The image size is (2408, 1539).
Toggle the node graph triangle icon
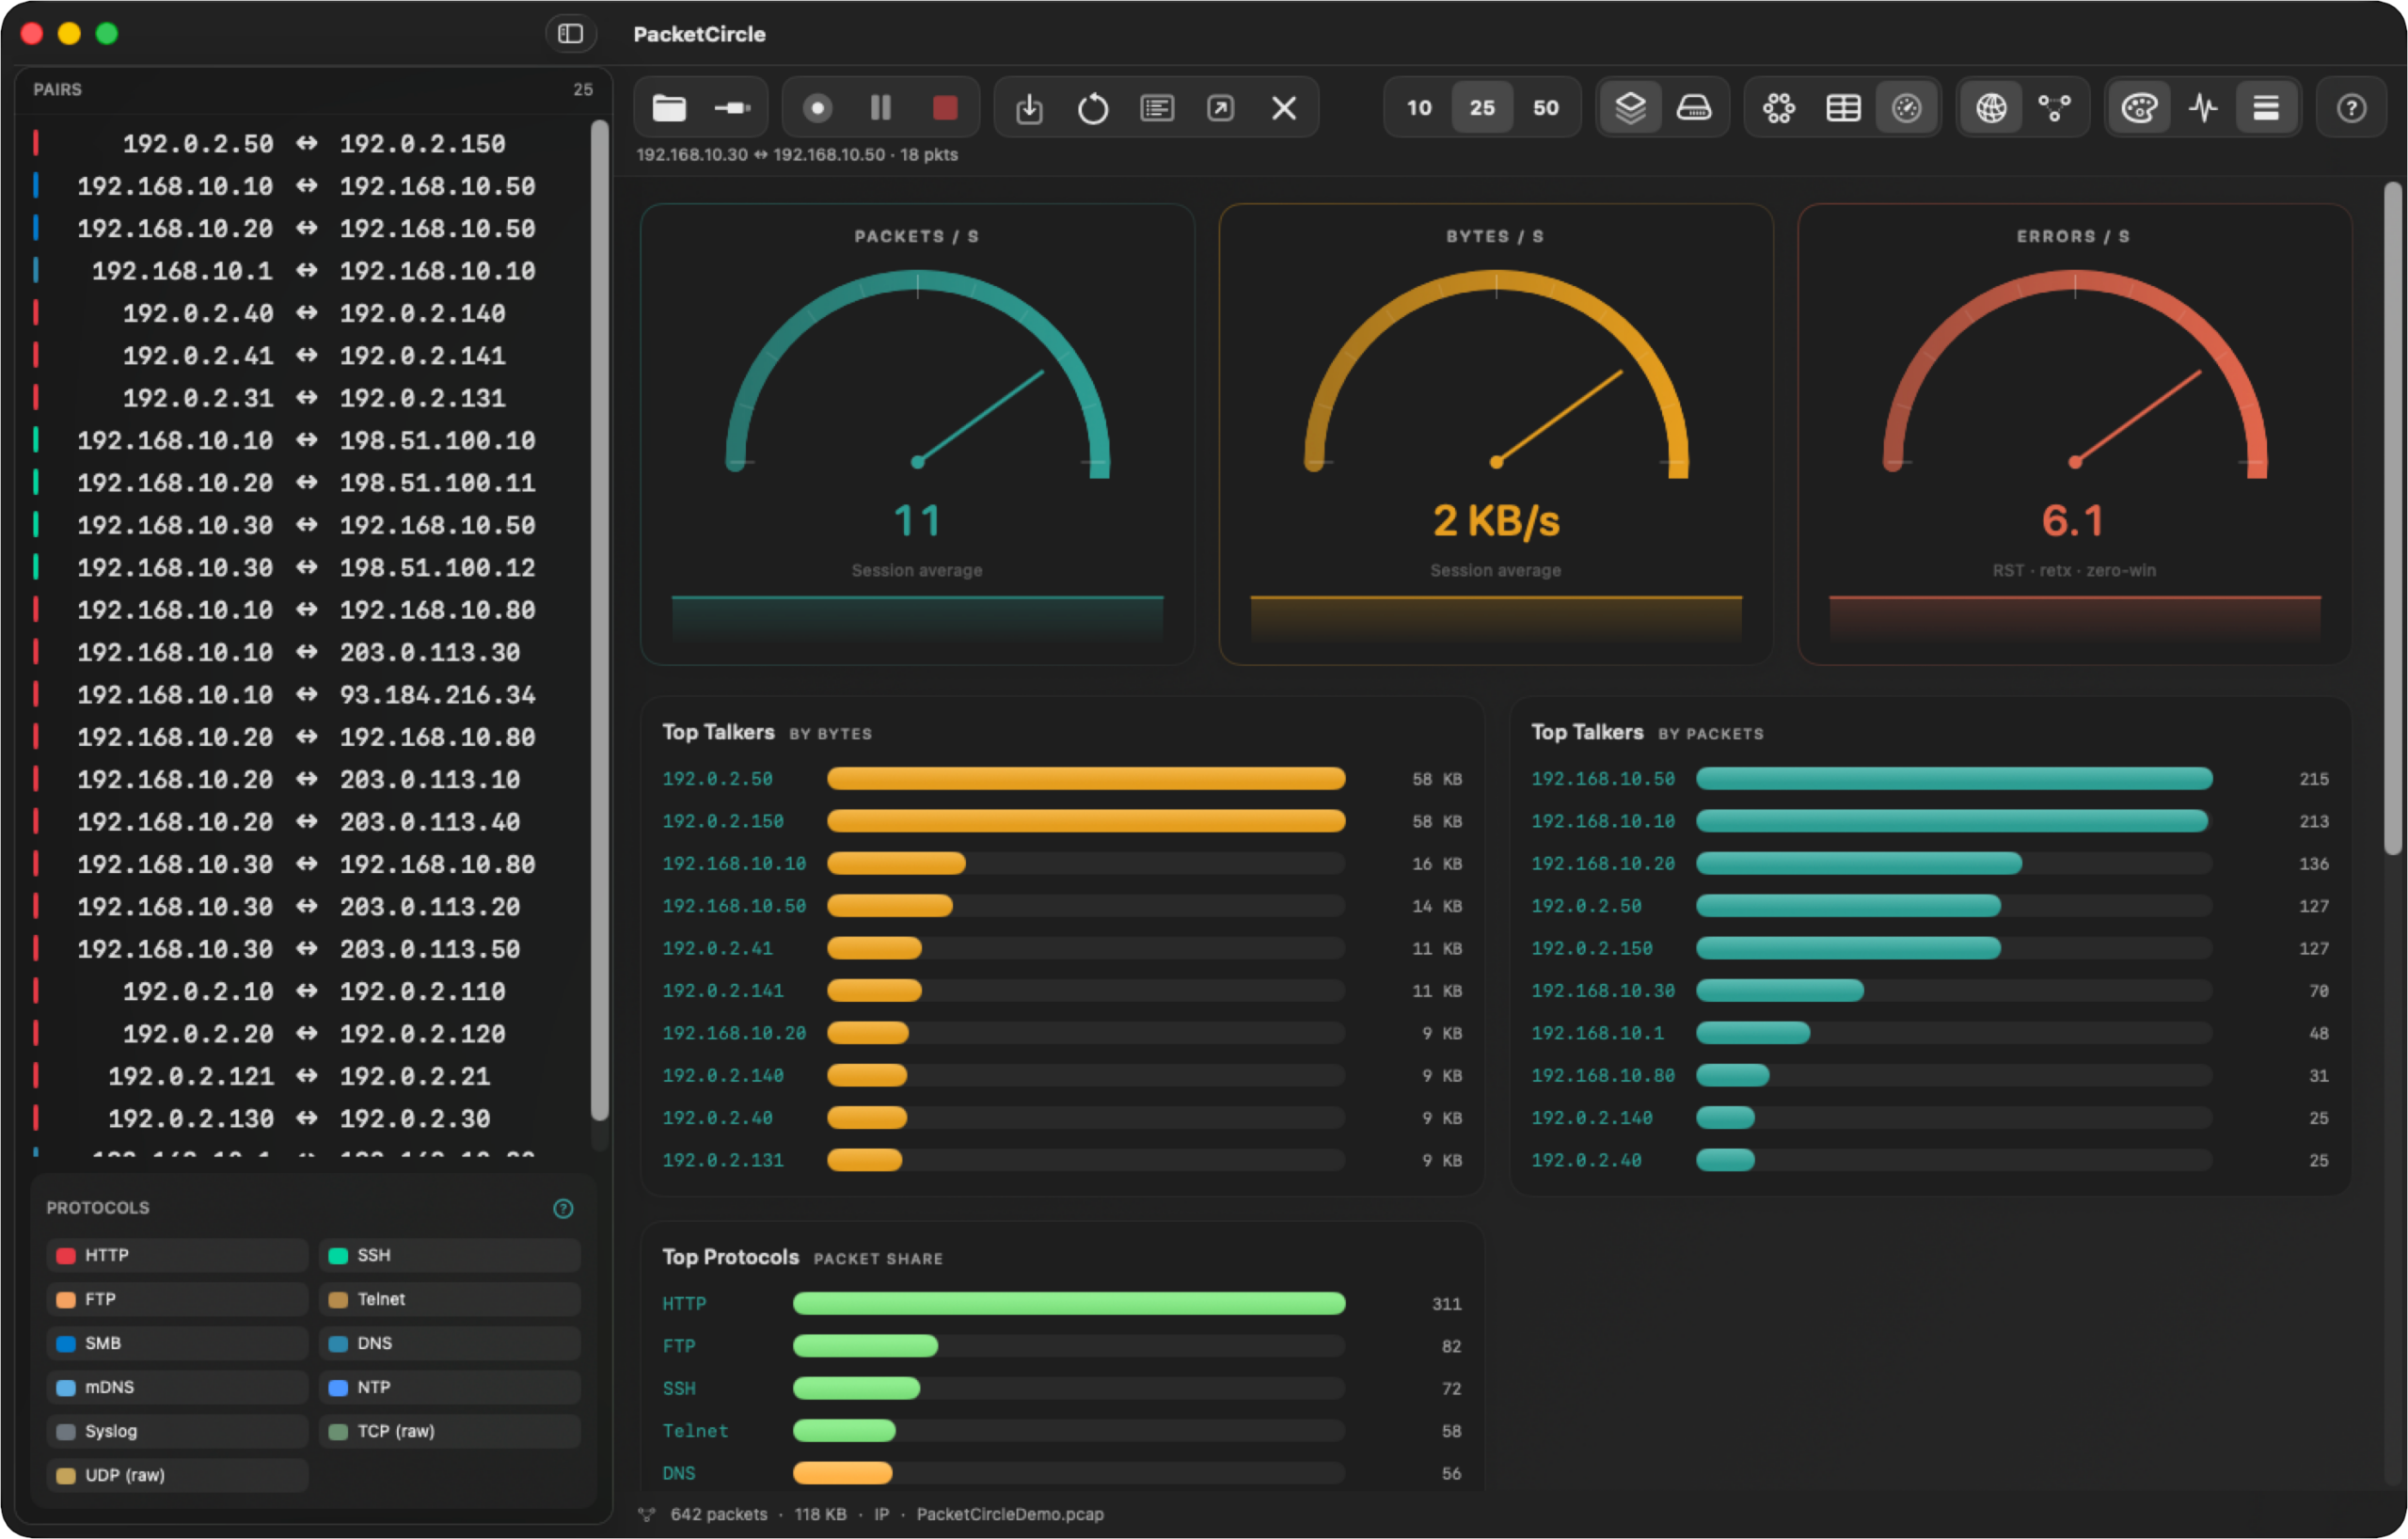2055,108
